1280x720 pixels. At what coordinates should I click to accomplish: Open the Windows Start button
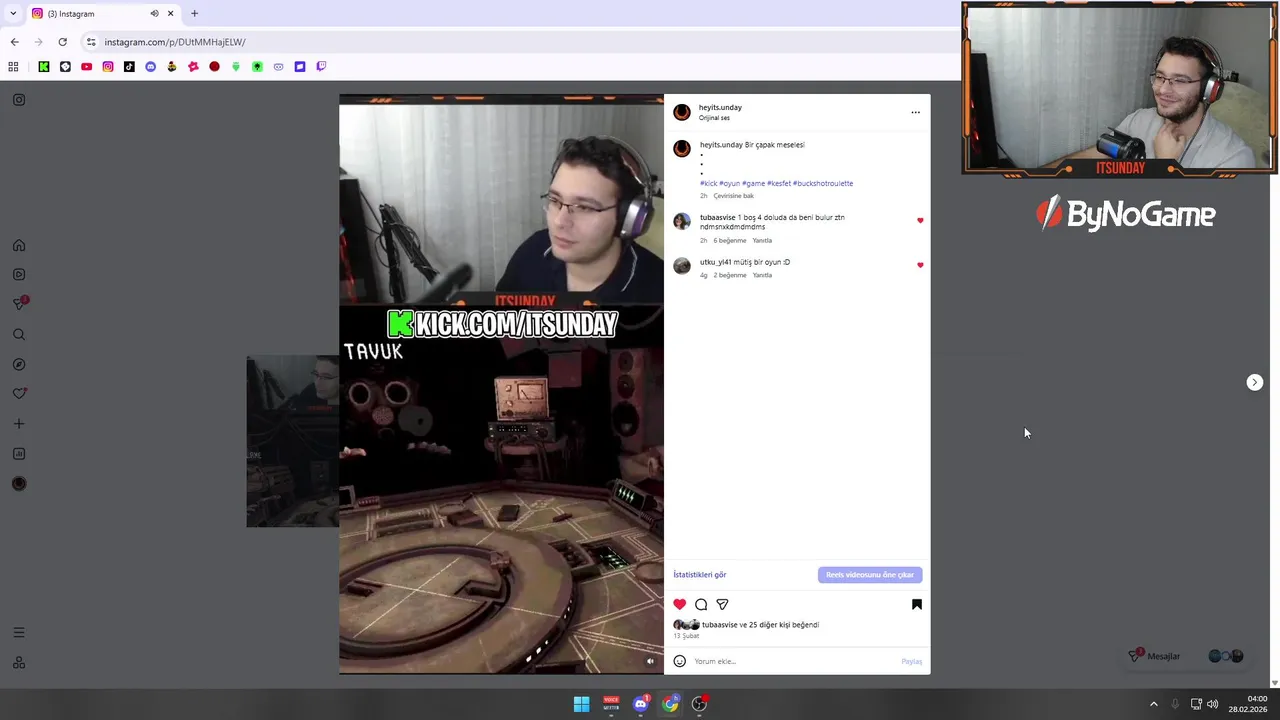581,704
